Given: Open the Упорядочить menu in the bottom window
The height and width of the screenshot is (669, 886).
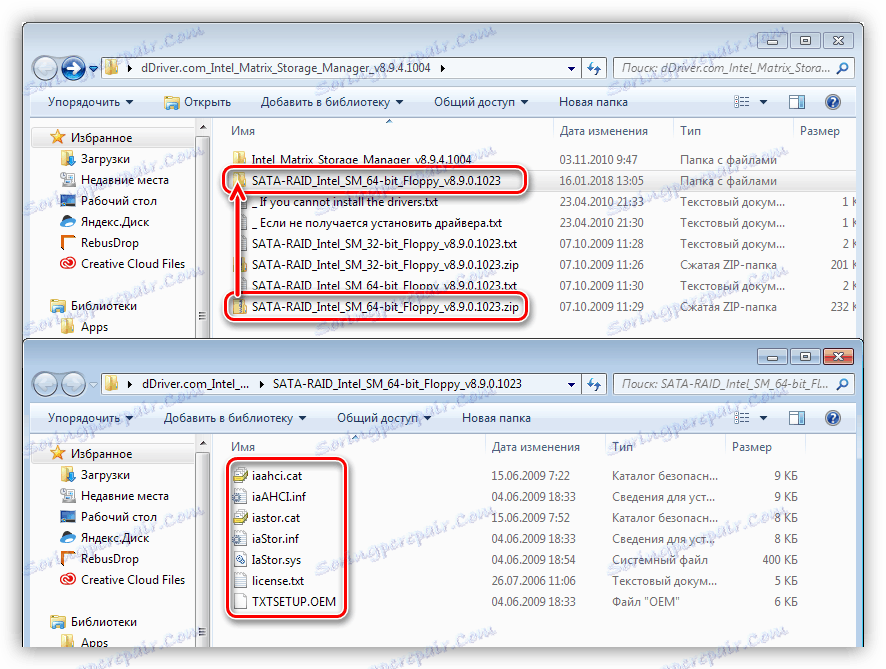Looking at the screenshot, I should click(x=90, y=418).
